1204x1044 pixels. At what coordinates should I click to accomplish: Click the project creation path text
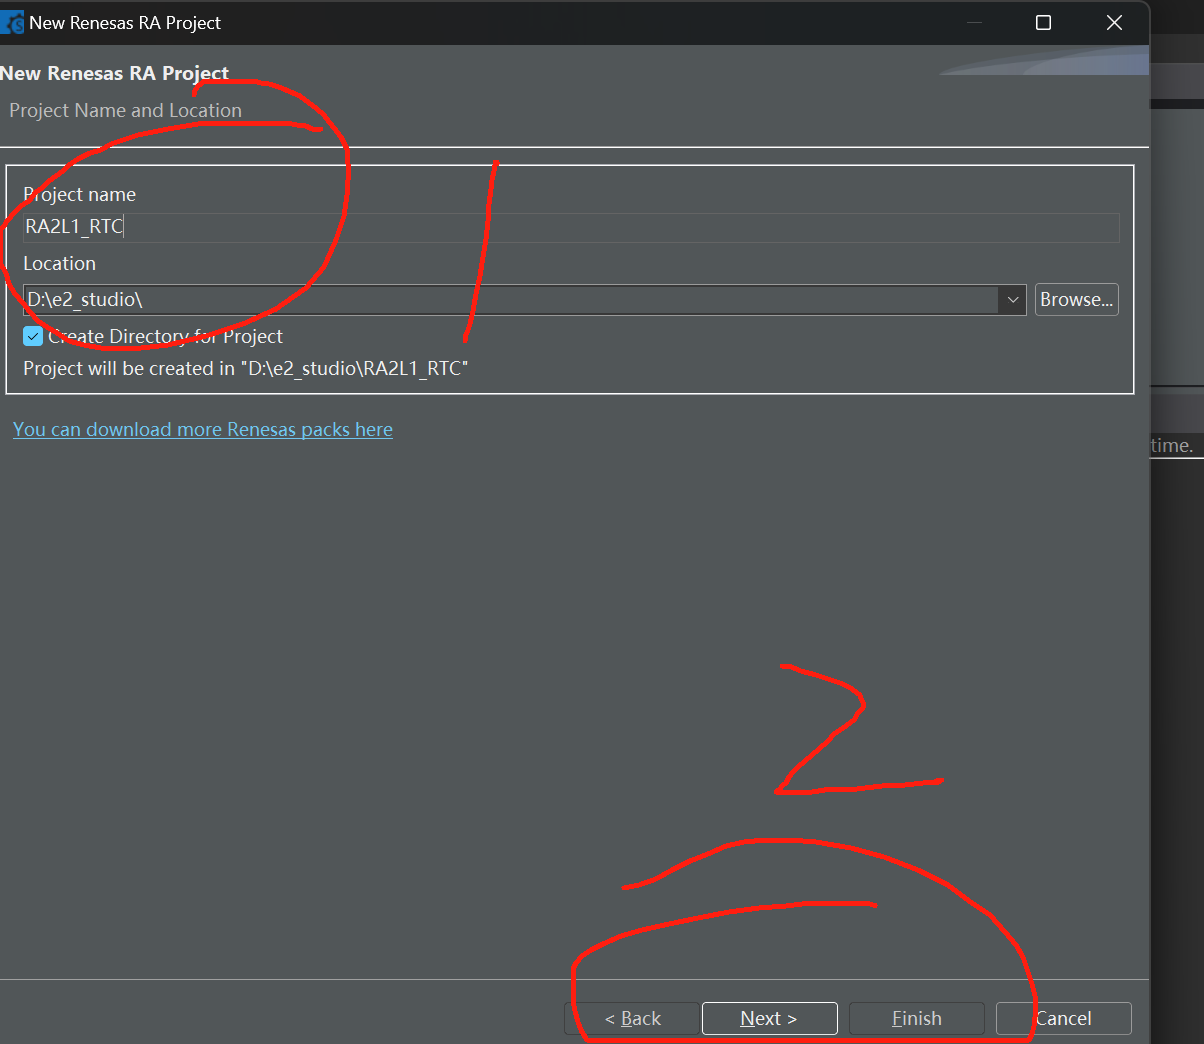pos(246,368)
